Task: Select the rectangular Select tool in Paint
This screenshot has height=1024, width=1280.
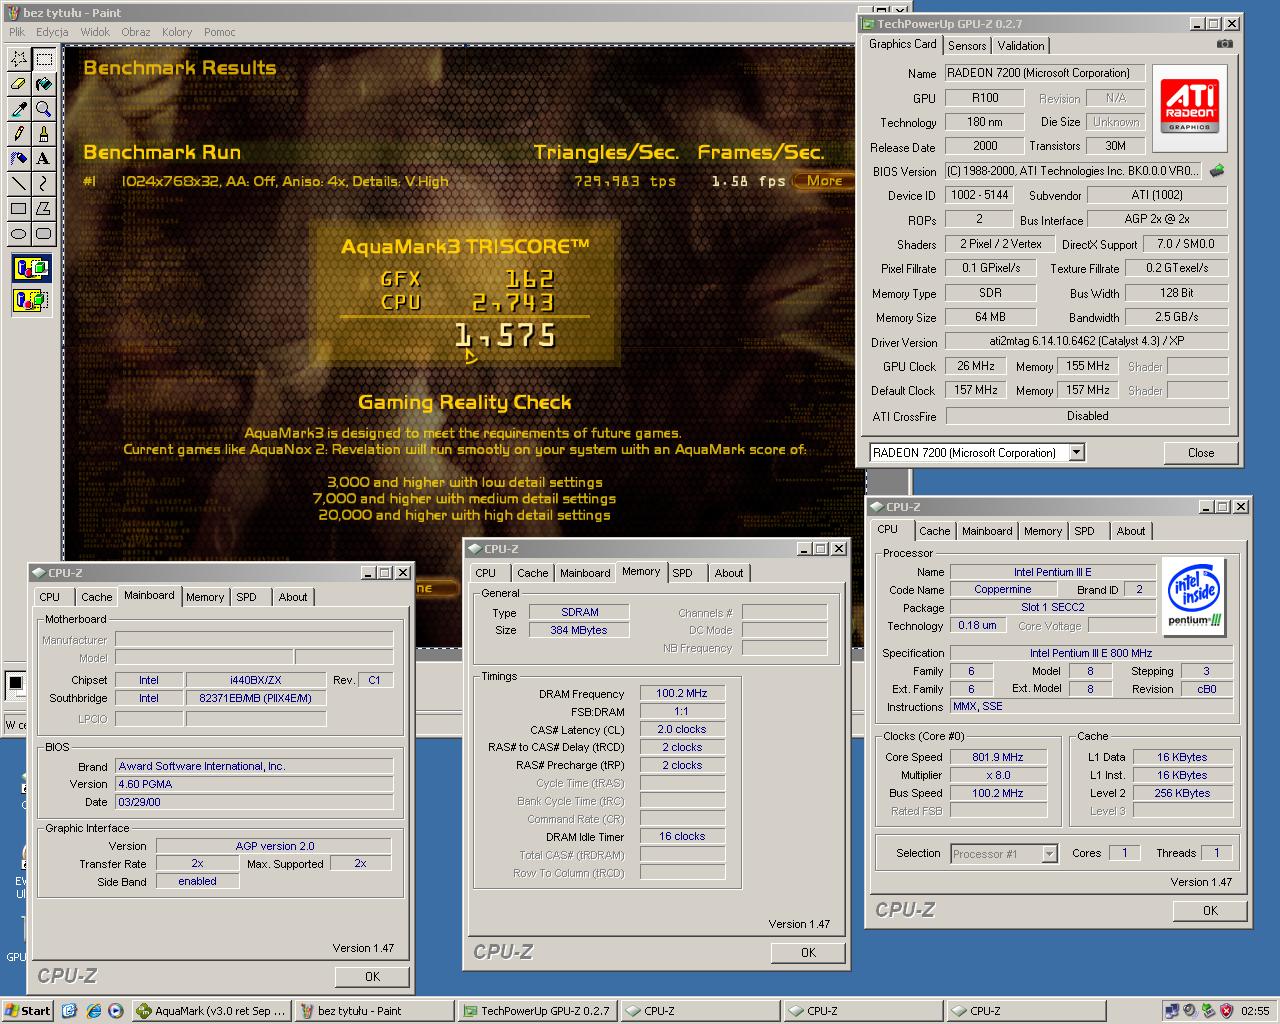Action: point(43,59)
